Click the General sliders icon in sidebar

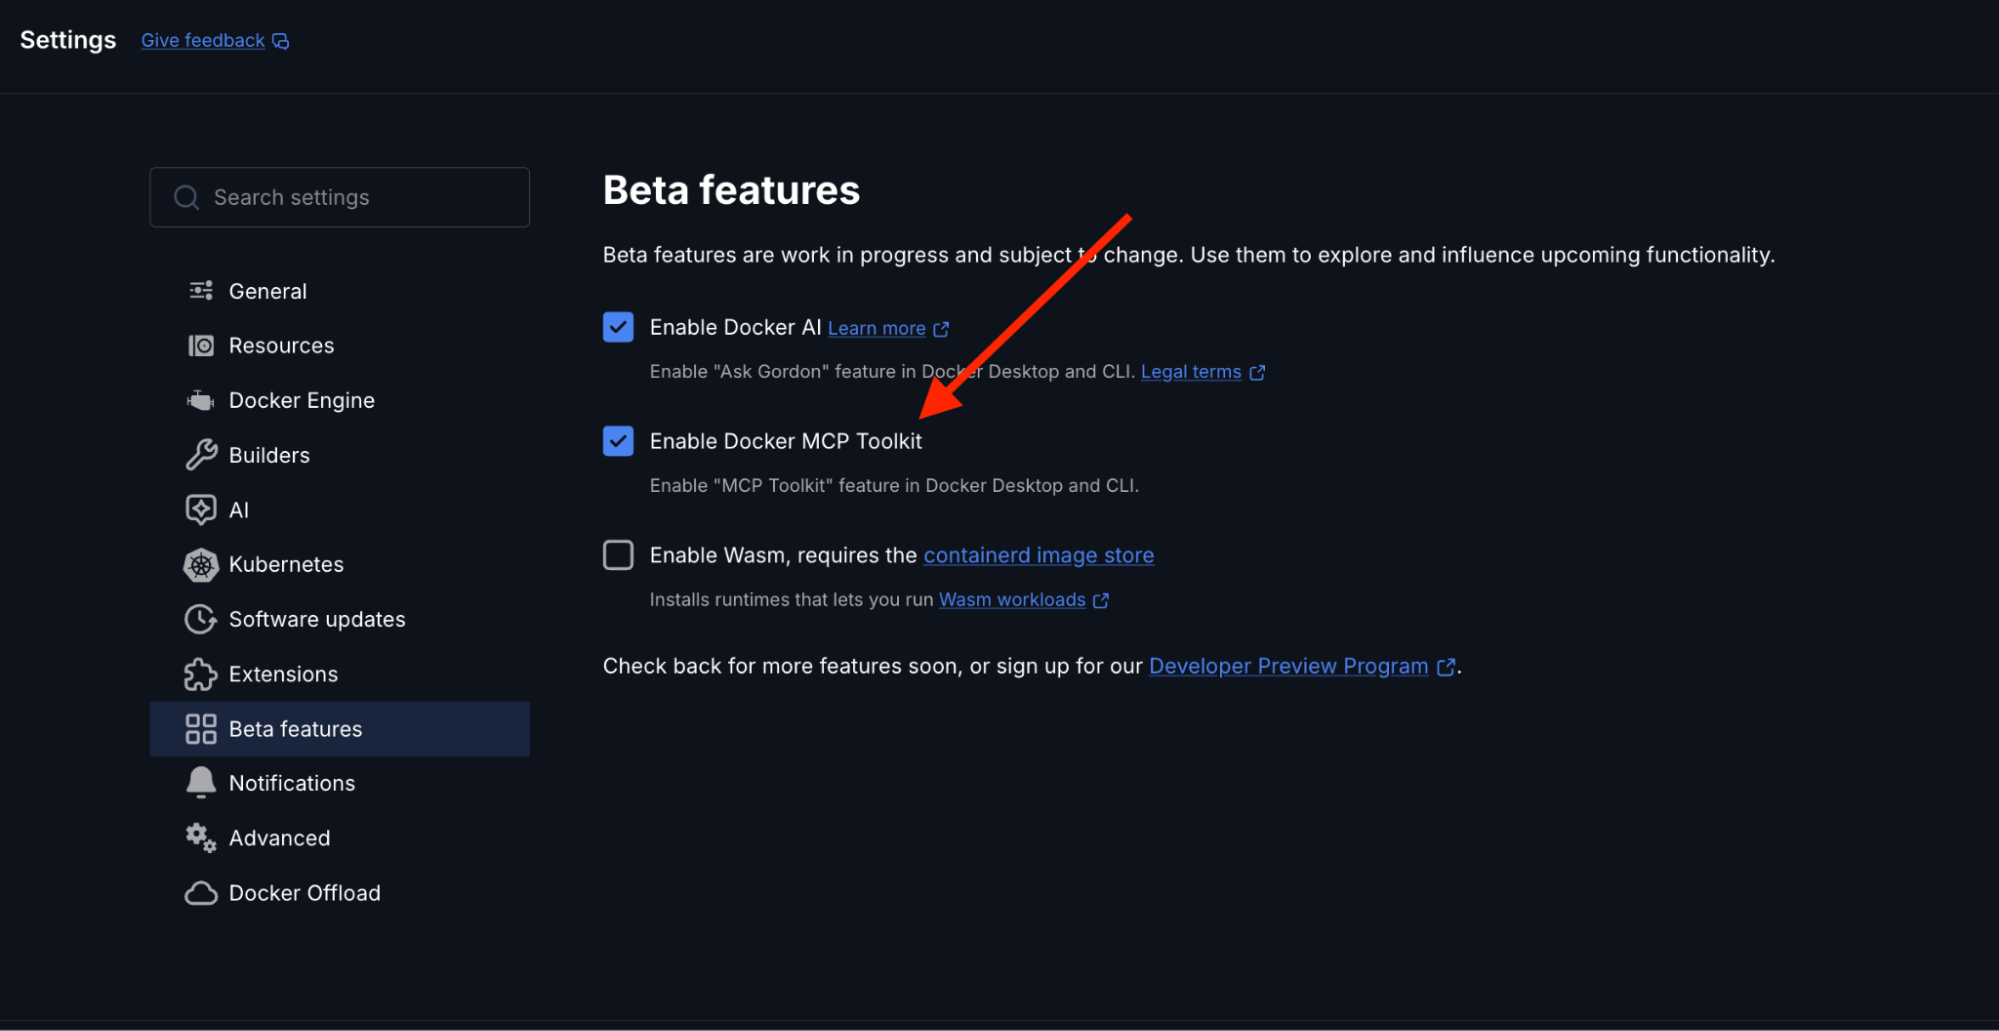[201, 291]
